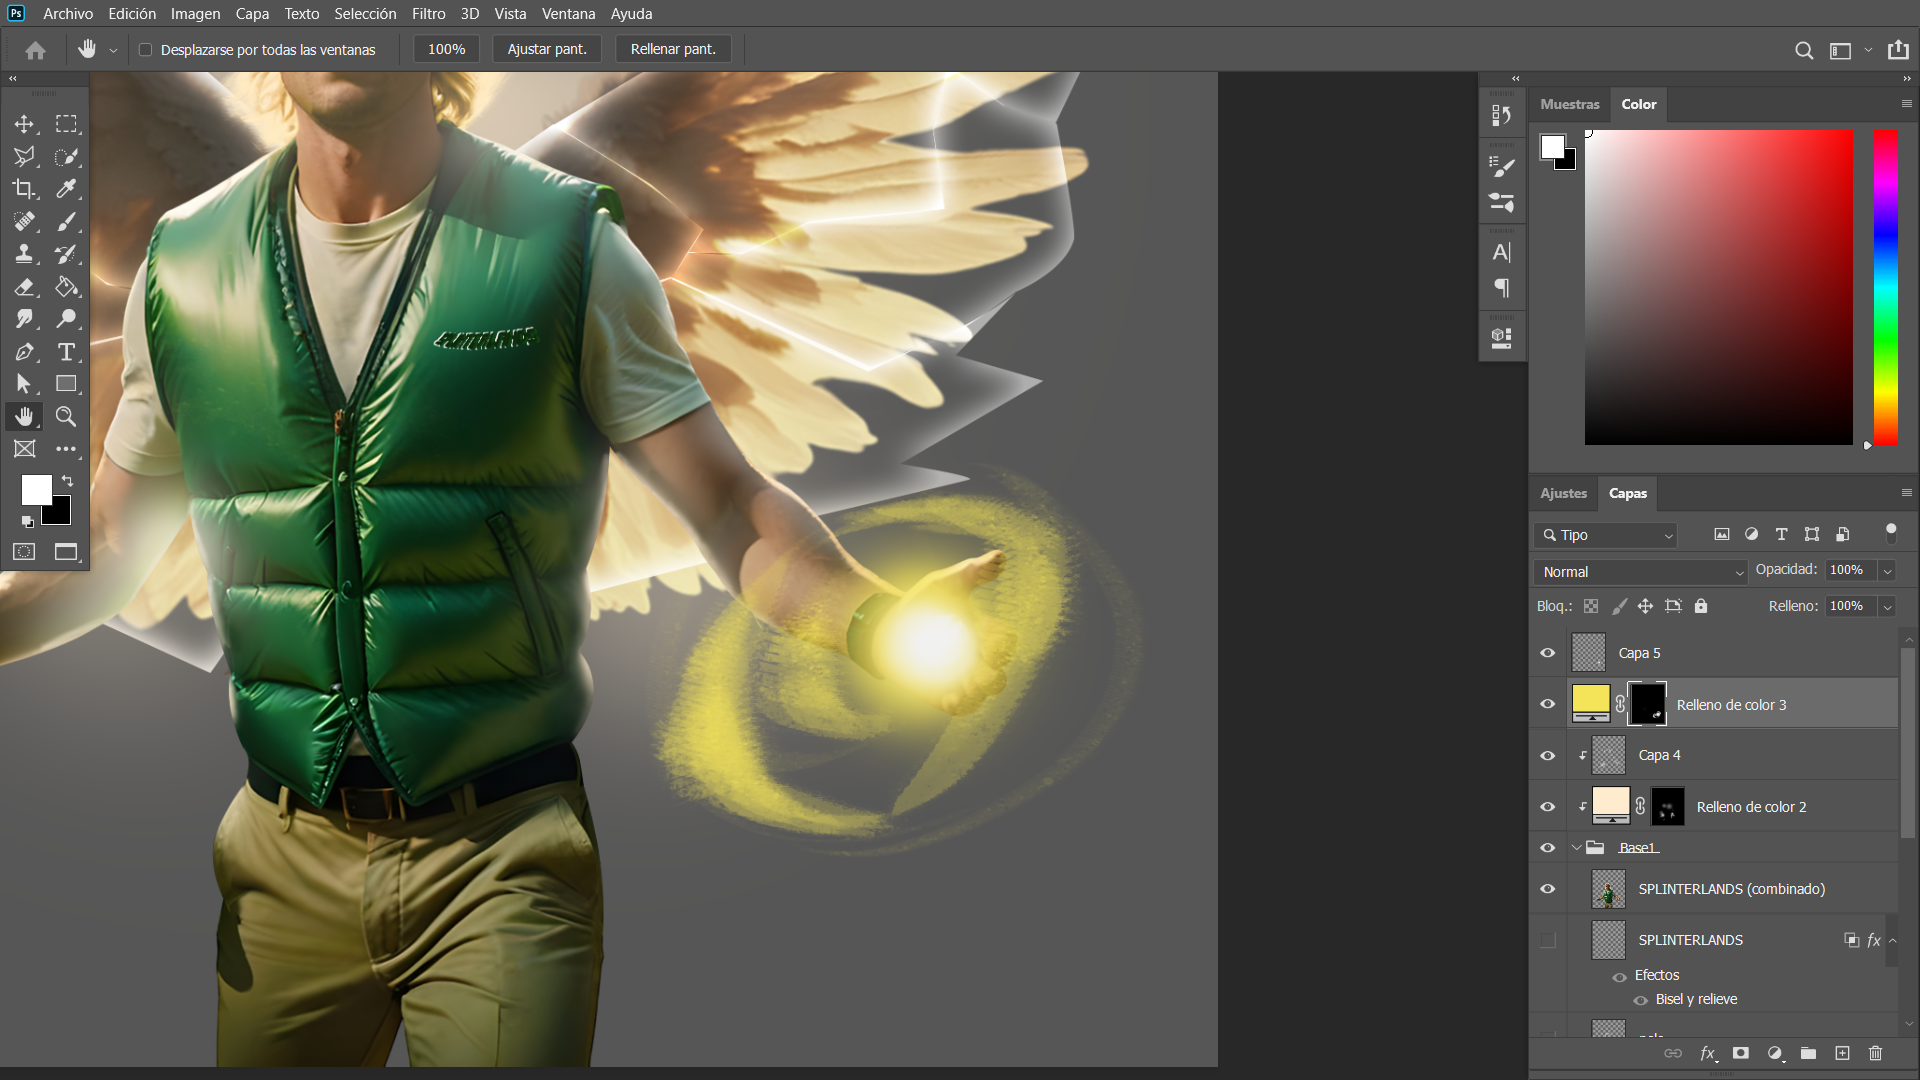Open the Relleno dropdown arrow
This screenshot has height=1080, width=1920.
[1887, 607]
